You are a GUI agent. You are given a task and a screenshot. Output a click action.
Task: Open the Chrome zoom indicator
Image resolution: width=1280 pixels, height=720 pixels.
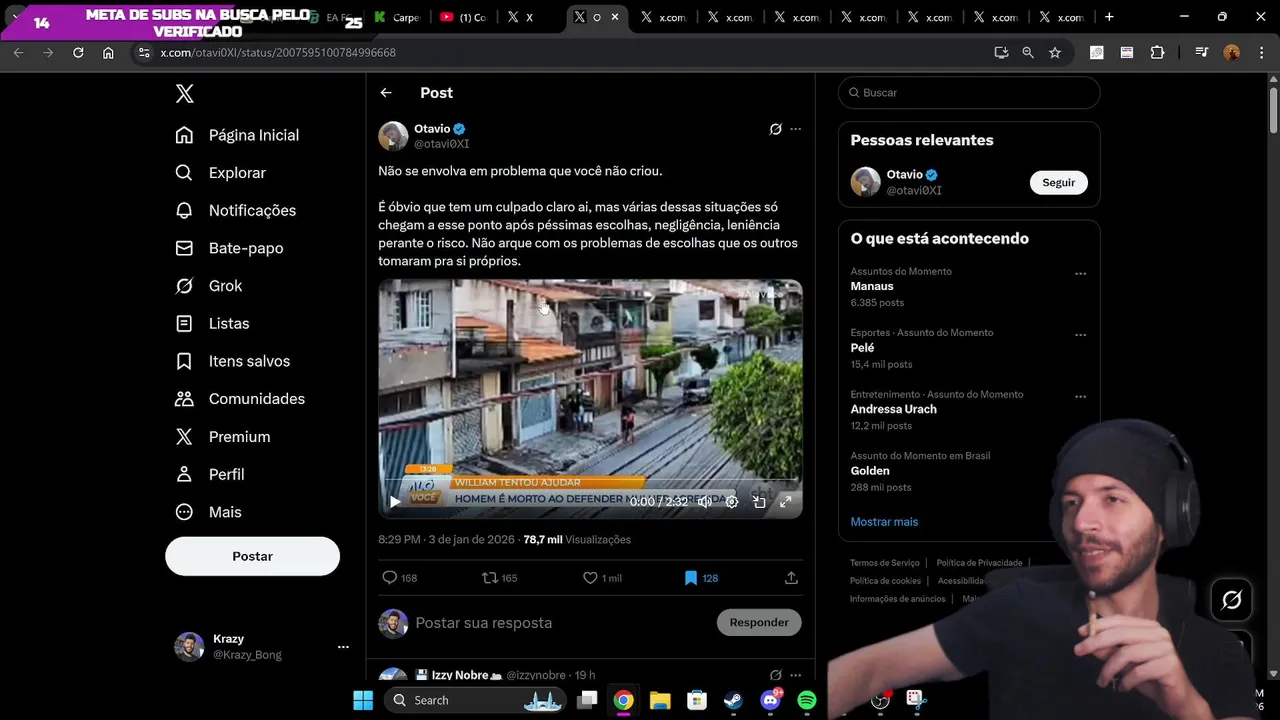tap(1028, 53)
